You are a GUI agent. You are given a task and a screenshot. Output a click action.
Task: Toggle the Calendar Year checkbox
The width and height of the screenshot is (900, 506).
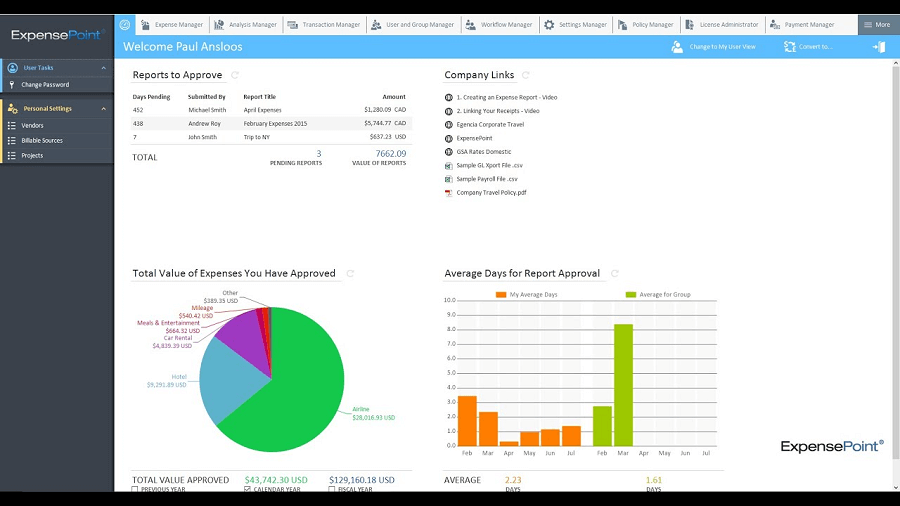247,489
